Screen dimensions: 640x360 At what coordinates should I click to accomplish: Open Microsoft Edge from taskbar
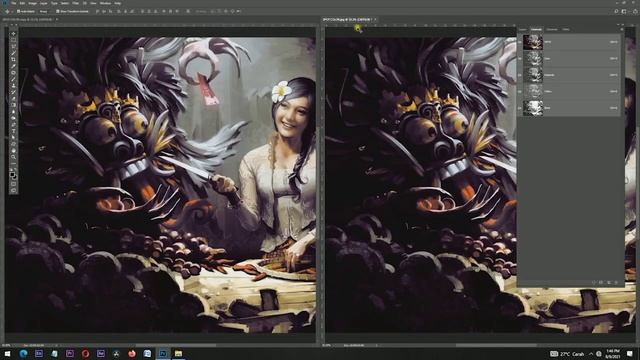(23, 353)
